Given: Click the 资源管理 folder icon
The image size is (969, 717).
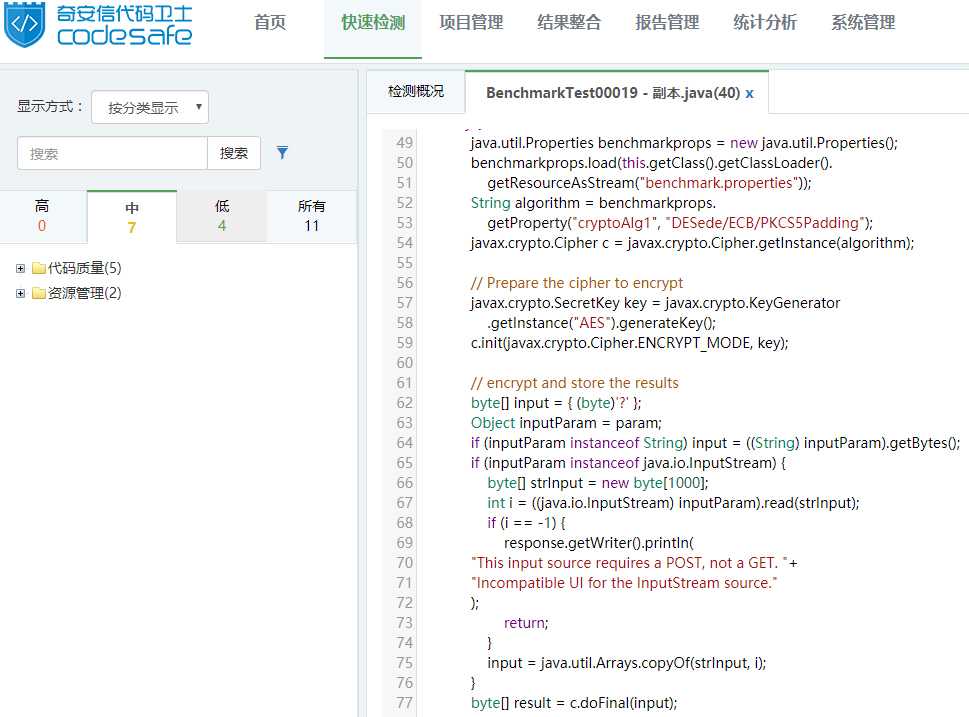Looking at the screenshot, I should (39, 293).
